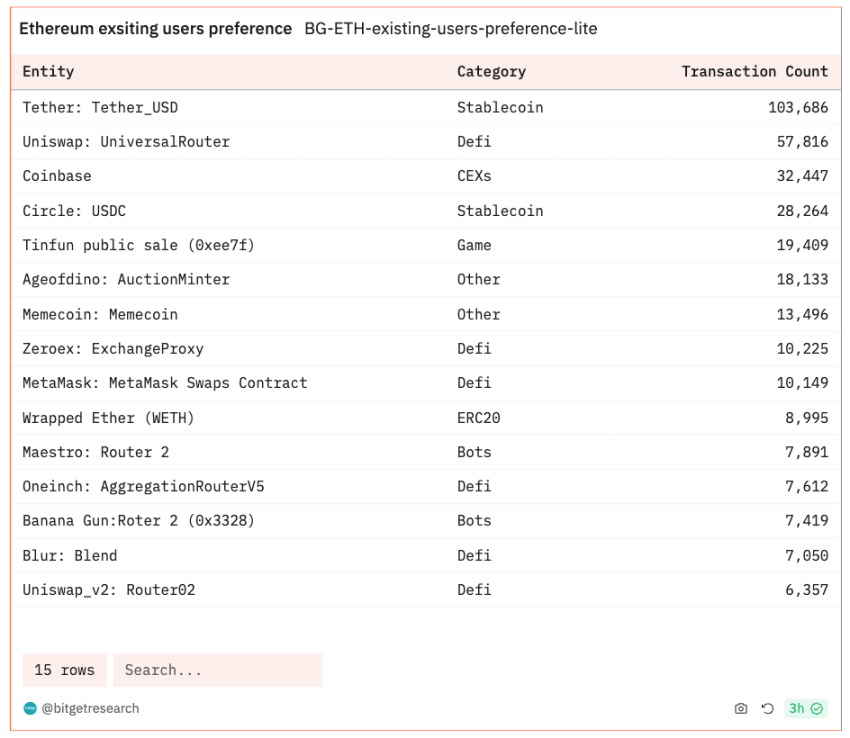Viewport: 850px width, 738px height.
Task: Sort by Entity column header
Action: click(48, 72)
